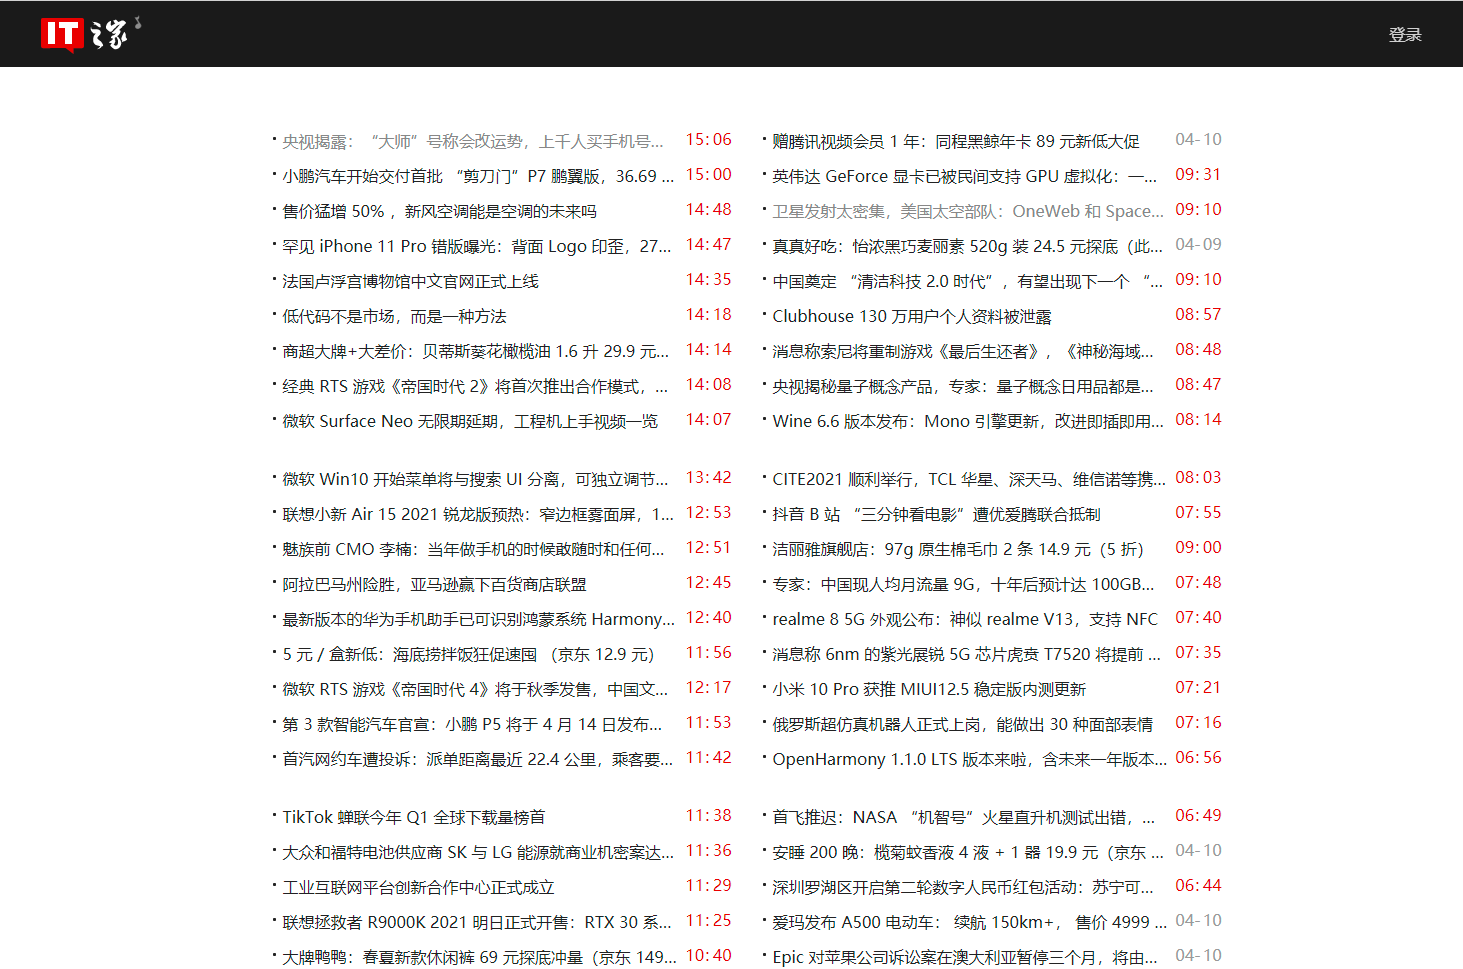This screenshot has height=969, width=1463.
Task: Open the 央视揭露 phone number scam article
Action: [470, 140]
